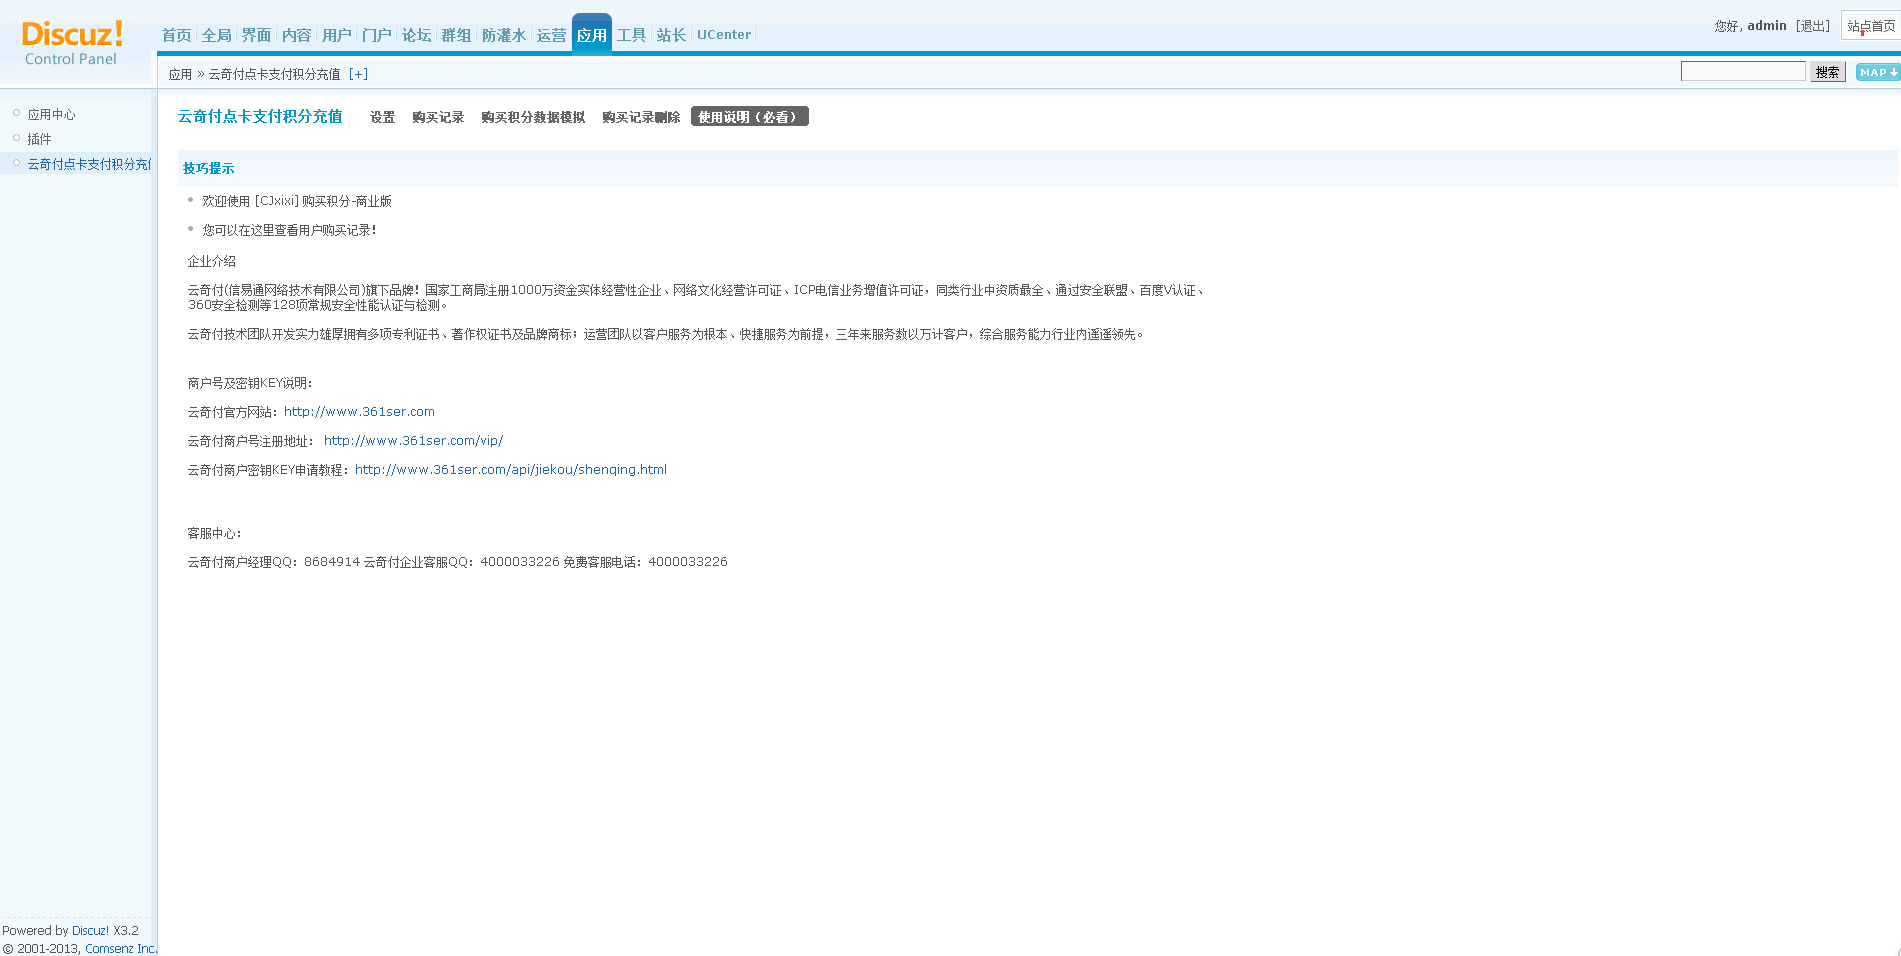Click the 客服中心 heading text
Image resolution: width=1901 pixels, height=956 pixels.
(215, 534)
